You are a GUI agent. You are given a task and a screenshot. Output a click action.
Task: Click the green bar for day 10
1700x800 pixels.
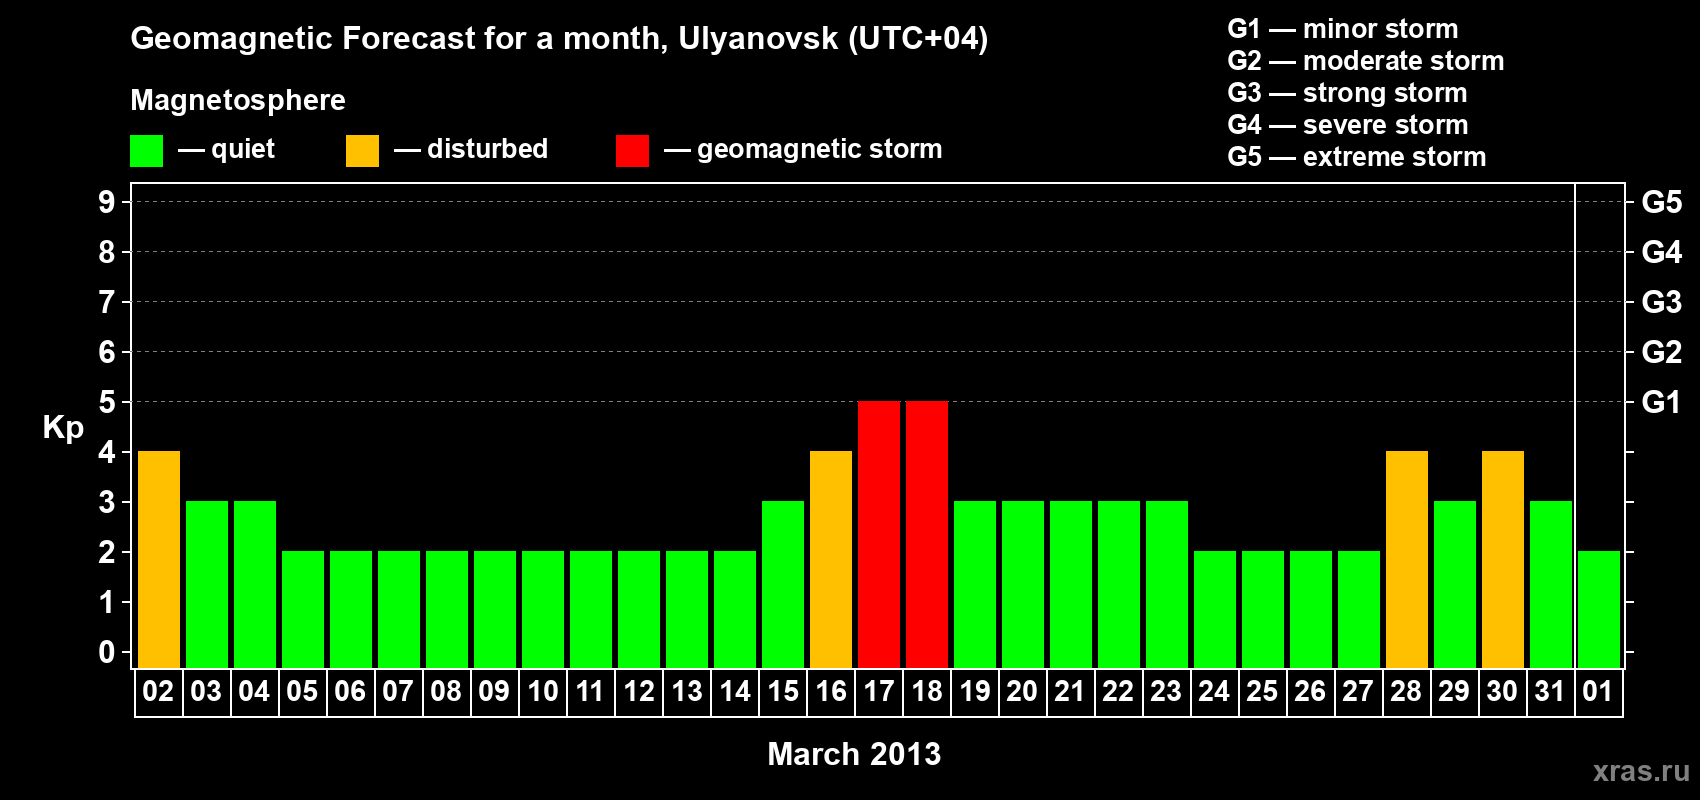[543, 609]
